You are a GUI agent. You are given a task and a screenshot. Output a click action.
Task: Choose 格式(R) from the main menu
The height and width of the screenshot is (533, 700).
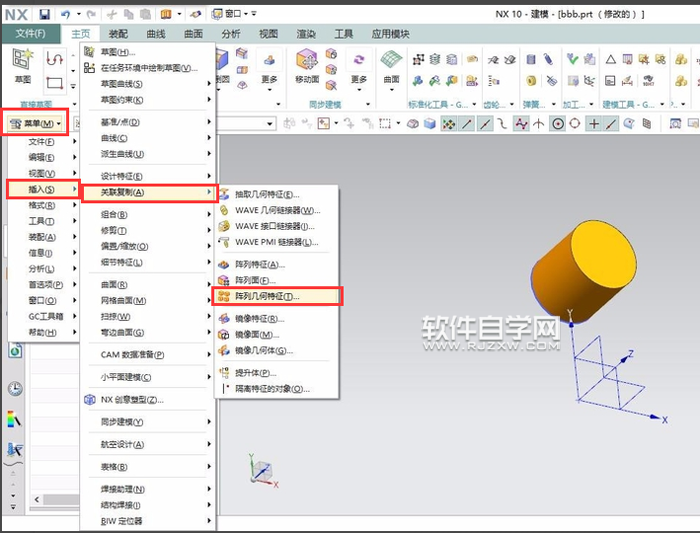[x=41, y=204]
